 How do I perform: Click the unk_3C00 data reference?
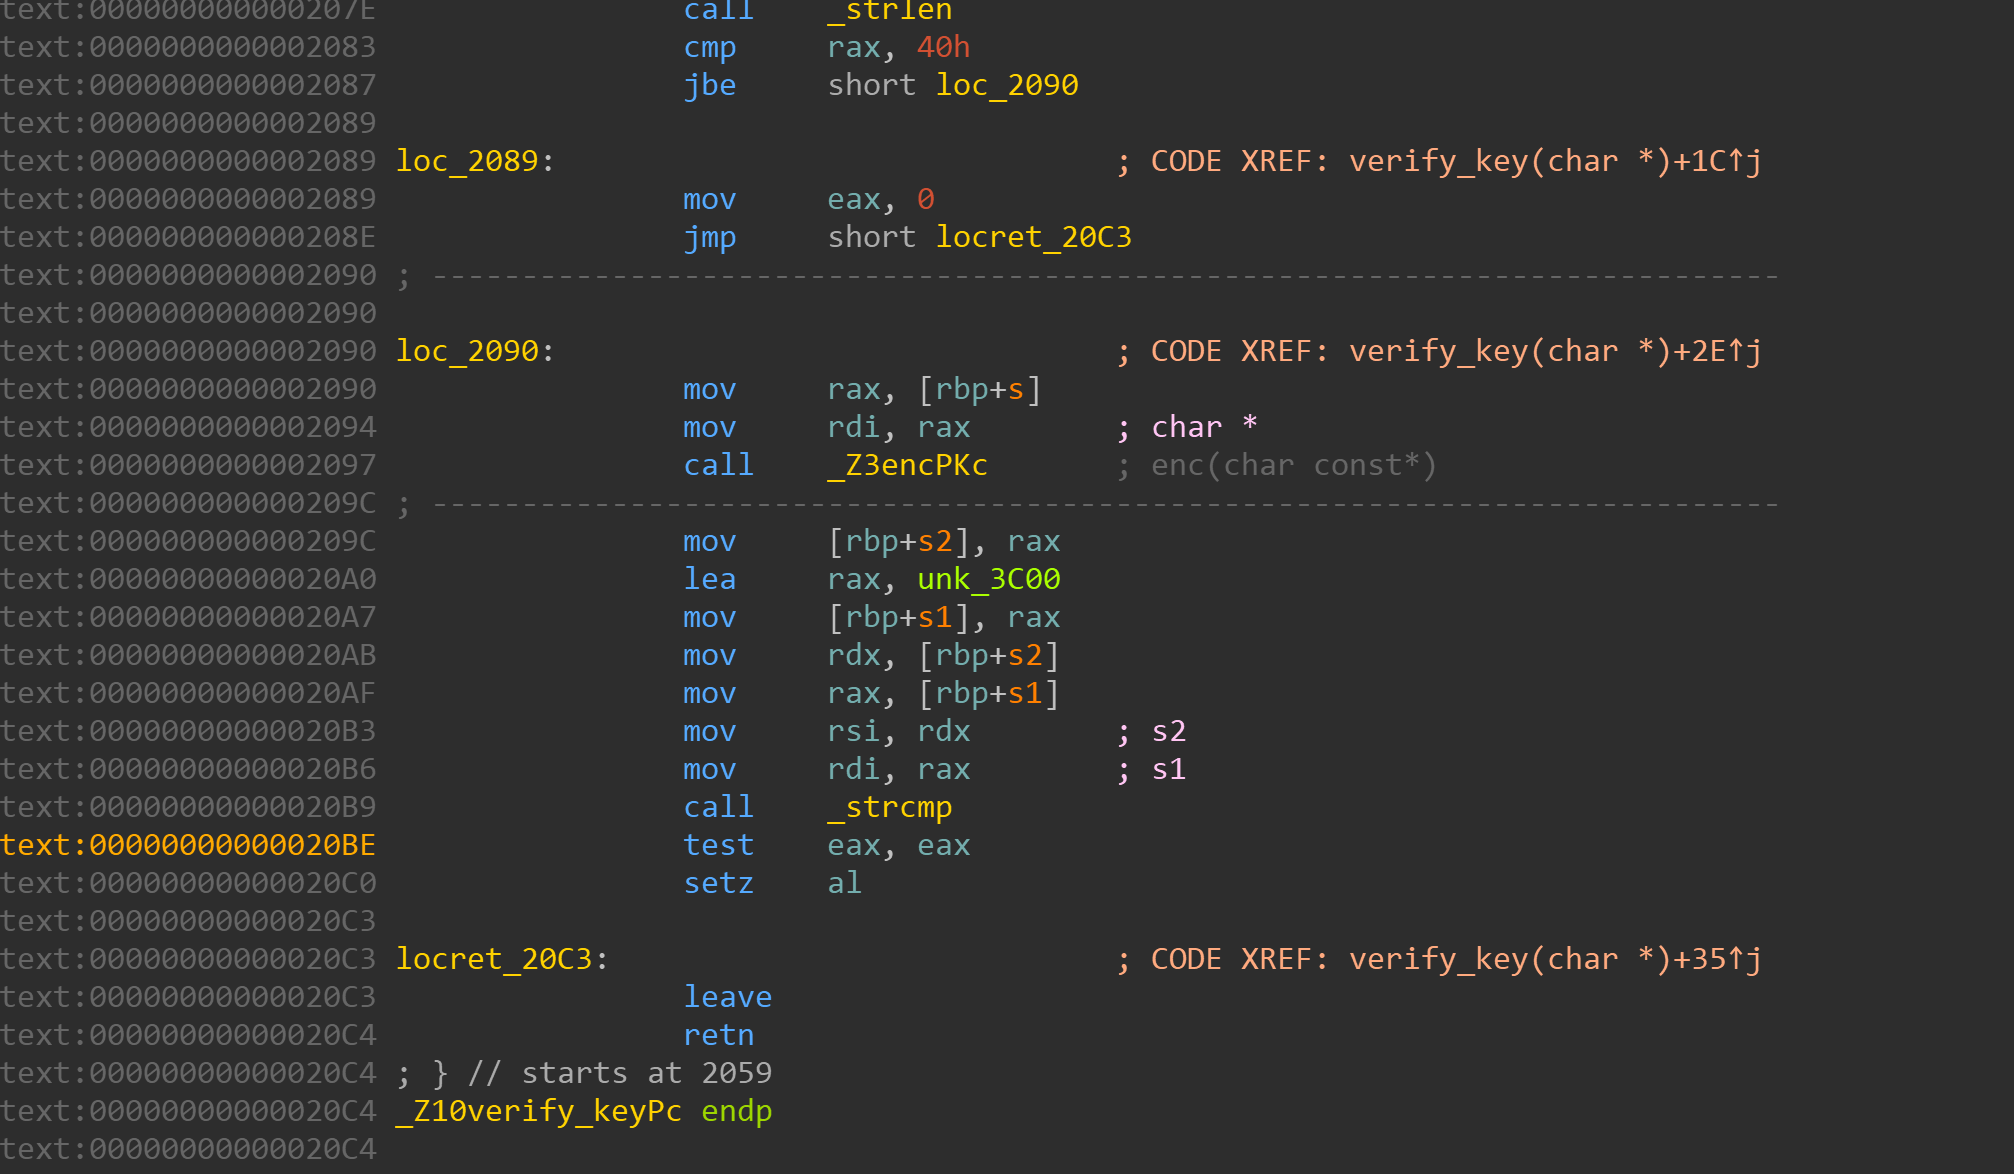[988, 580]
